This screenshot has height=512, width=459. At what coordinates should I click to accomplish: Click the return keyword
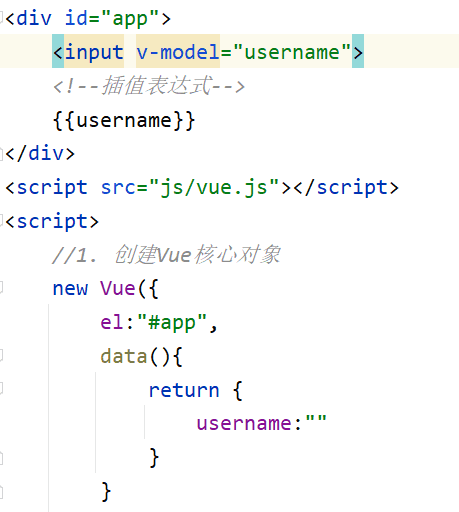click(184, 390)
